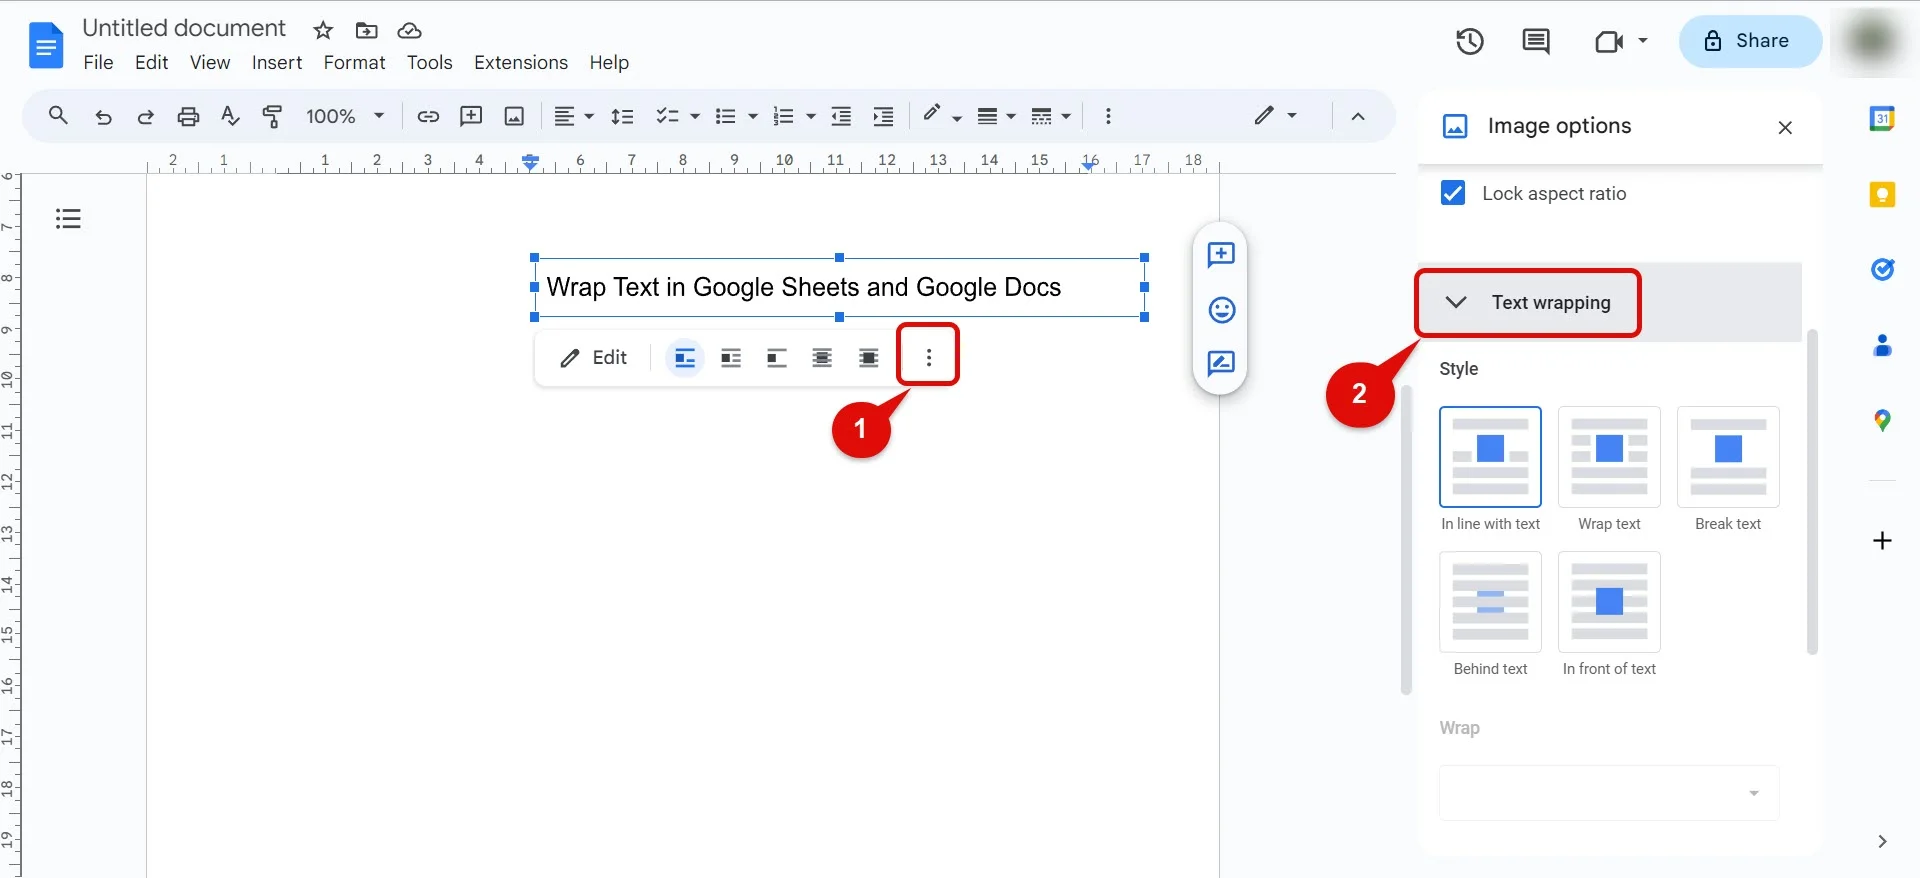1920x878 pixels.
Task: Open Google Maps side panel
Action: pyautogui.click(x=1882, y=421)
